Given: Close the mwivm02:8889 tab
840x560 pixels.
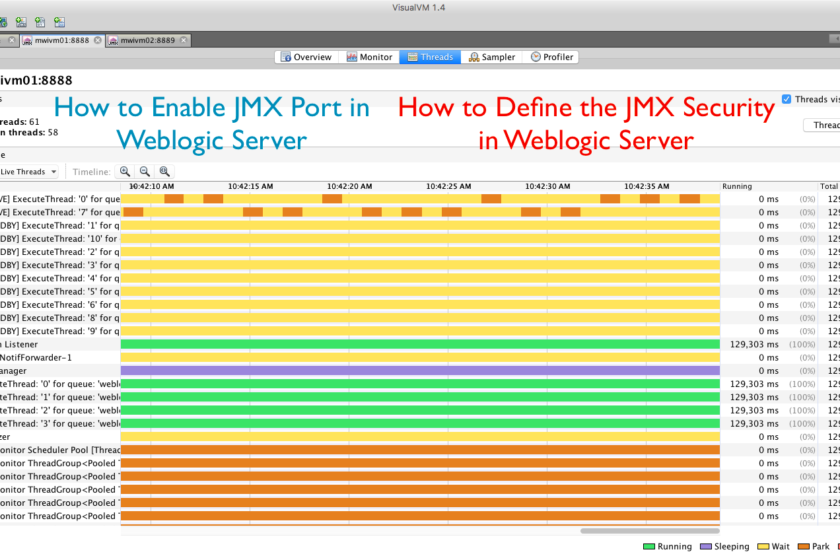Looking at the screenshot, I should click(185, 40).
